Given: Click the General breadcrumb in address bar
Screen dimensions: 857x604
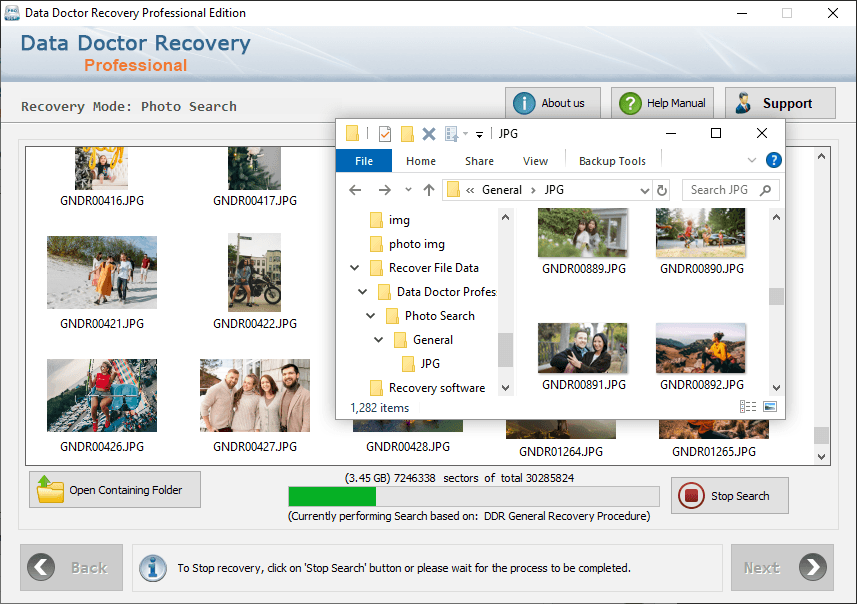Looking at the screenshot, I should [x=502, y=190].
